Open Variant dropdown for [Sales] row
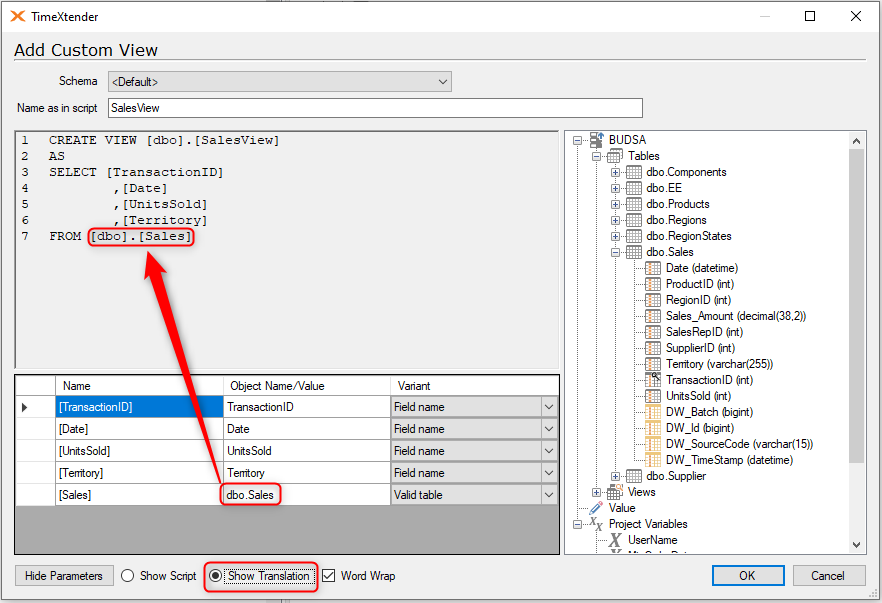Viewport: 882px width, 603px height. click(549, 494)
